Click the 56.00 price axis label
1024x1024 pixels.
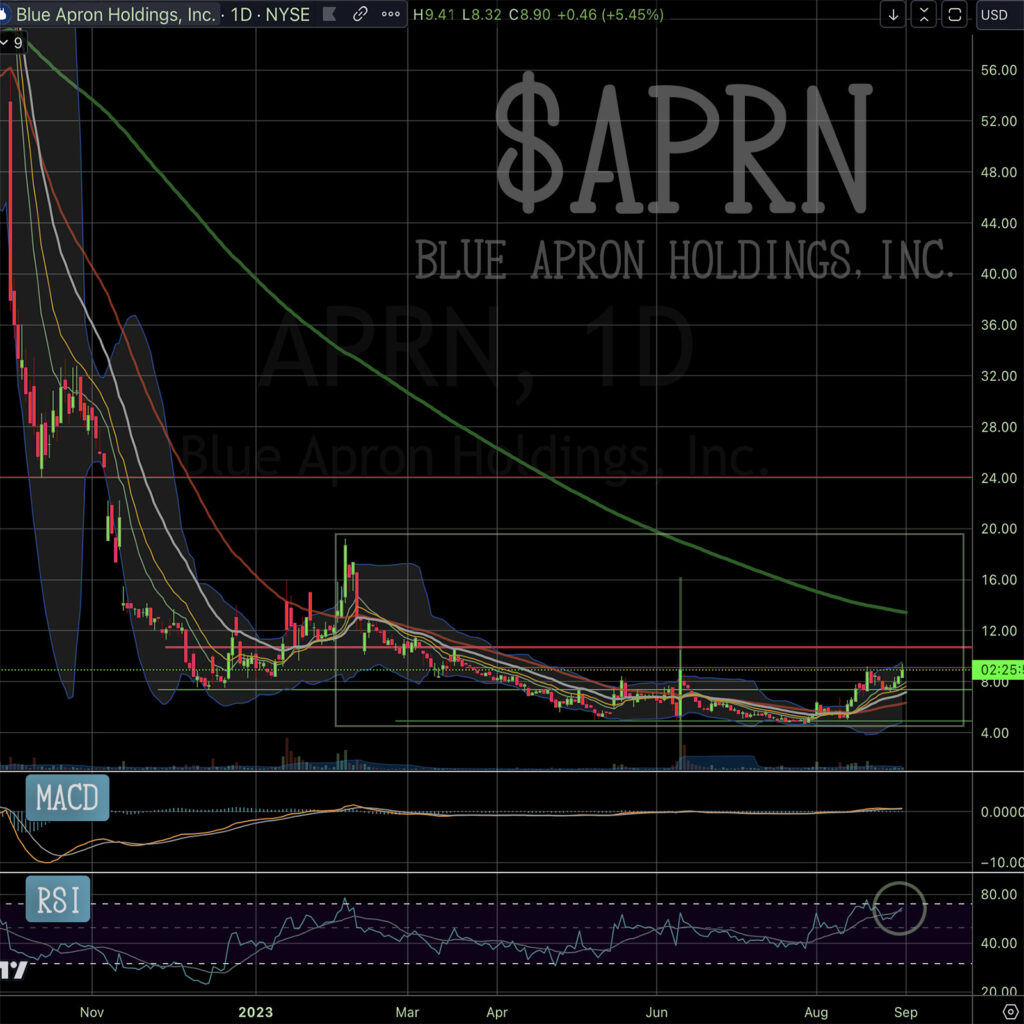pos(999,70)
